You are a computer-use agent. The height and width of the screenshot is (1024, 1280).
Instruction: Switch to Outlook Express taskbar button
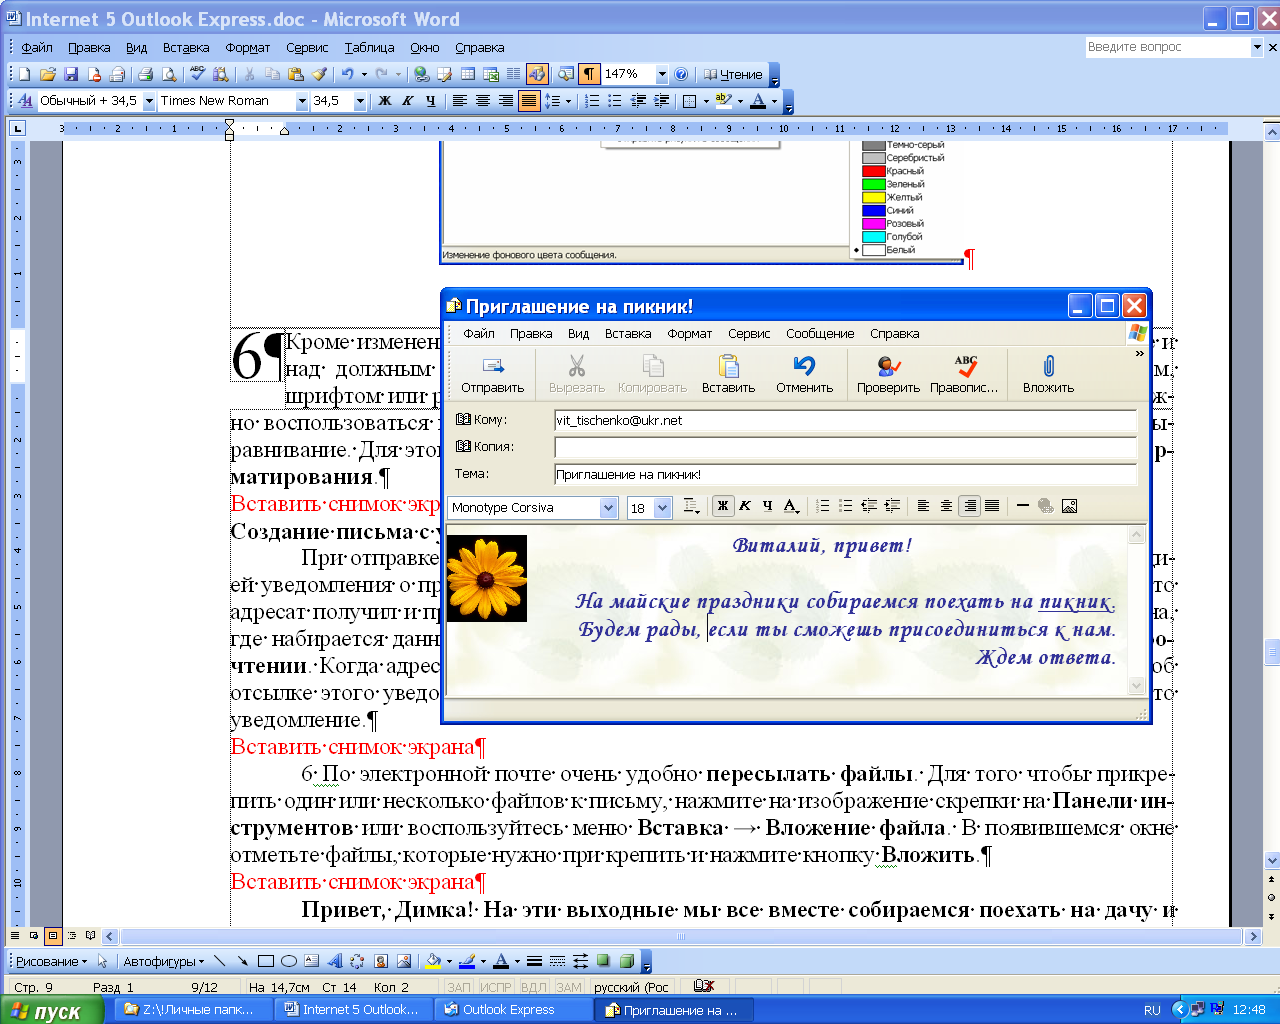pos(515,1010)
